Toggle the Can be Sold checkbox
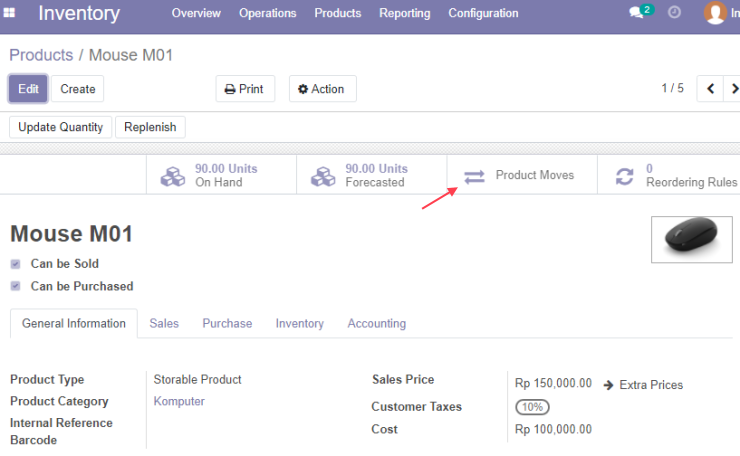Screen dimensions: 740x456 click(x=16, y=264)
